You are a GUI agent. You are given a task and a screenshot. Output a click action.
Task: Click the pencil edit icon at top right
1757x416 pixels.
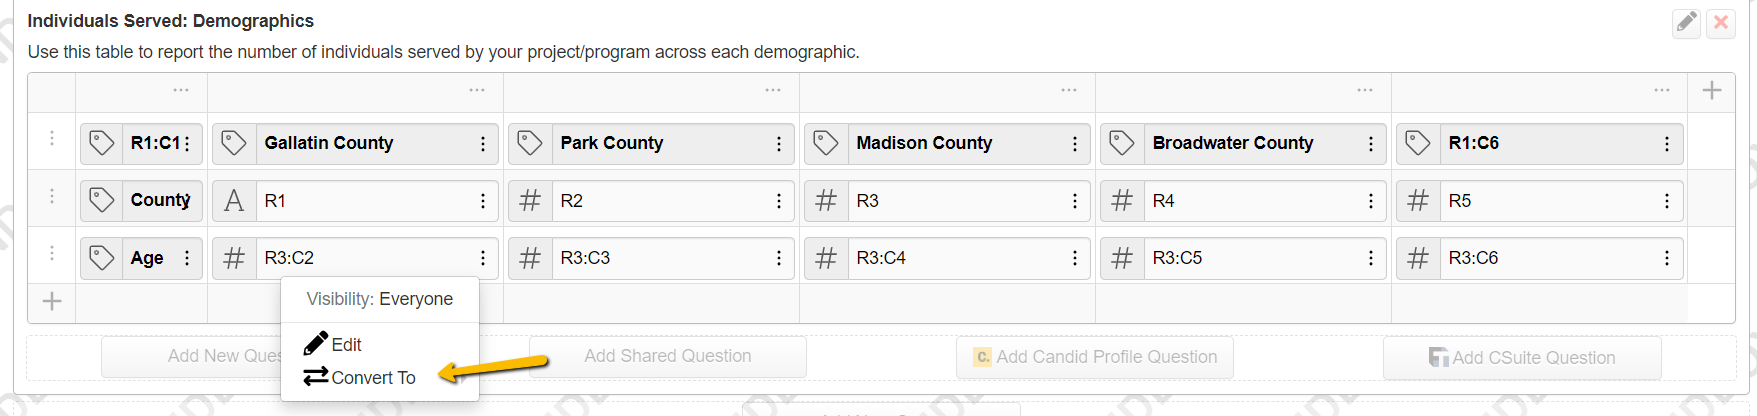[x=1687, y=23]
